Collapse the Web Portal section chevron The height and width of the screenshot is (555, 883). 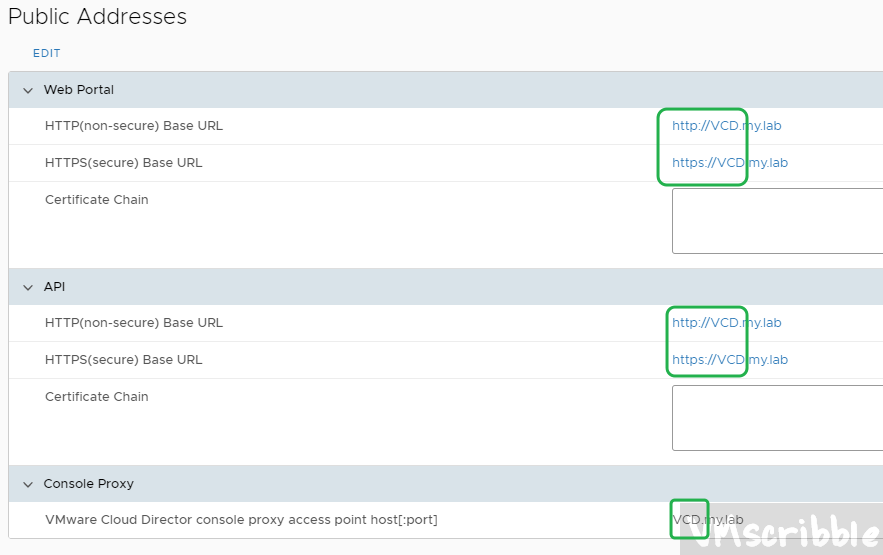tap(28, 90)
